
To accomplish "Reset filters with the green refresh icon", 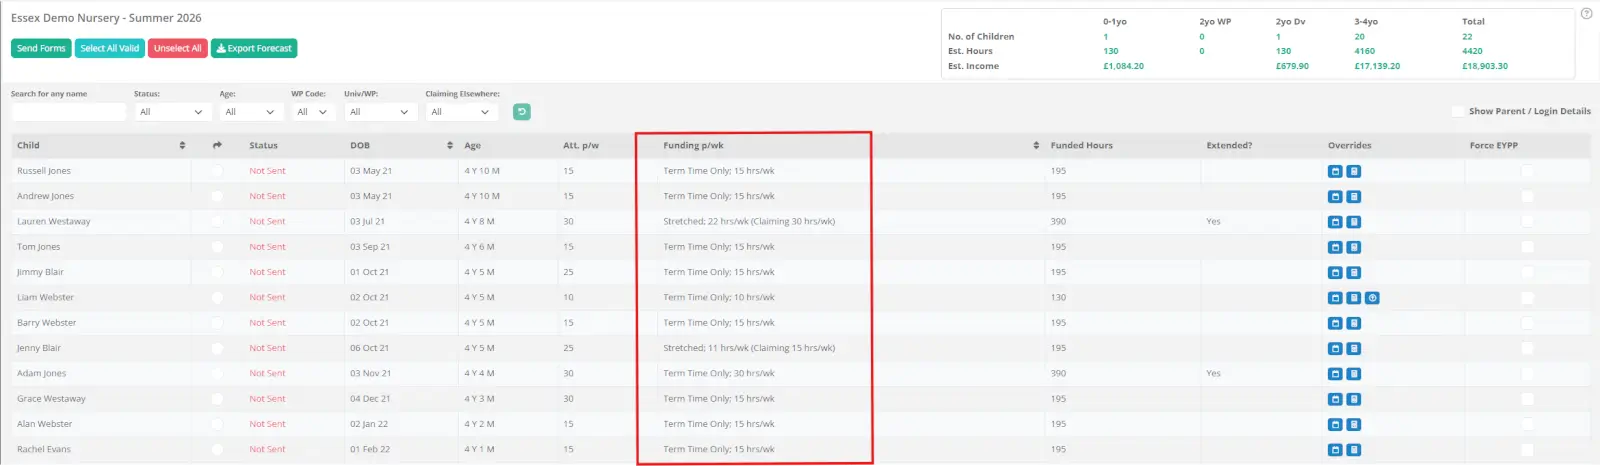I will [521, 112].
